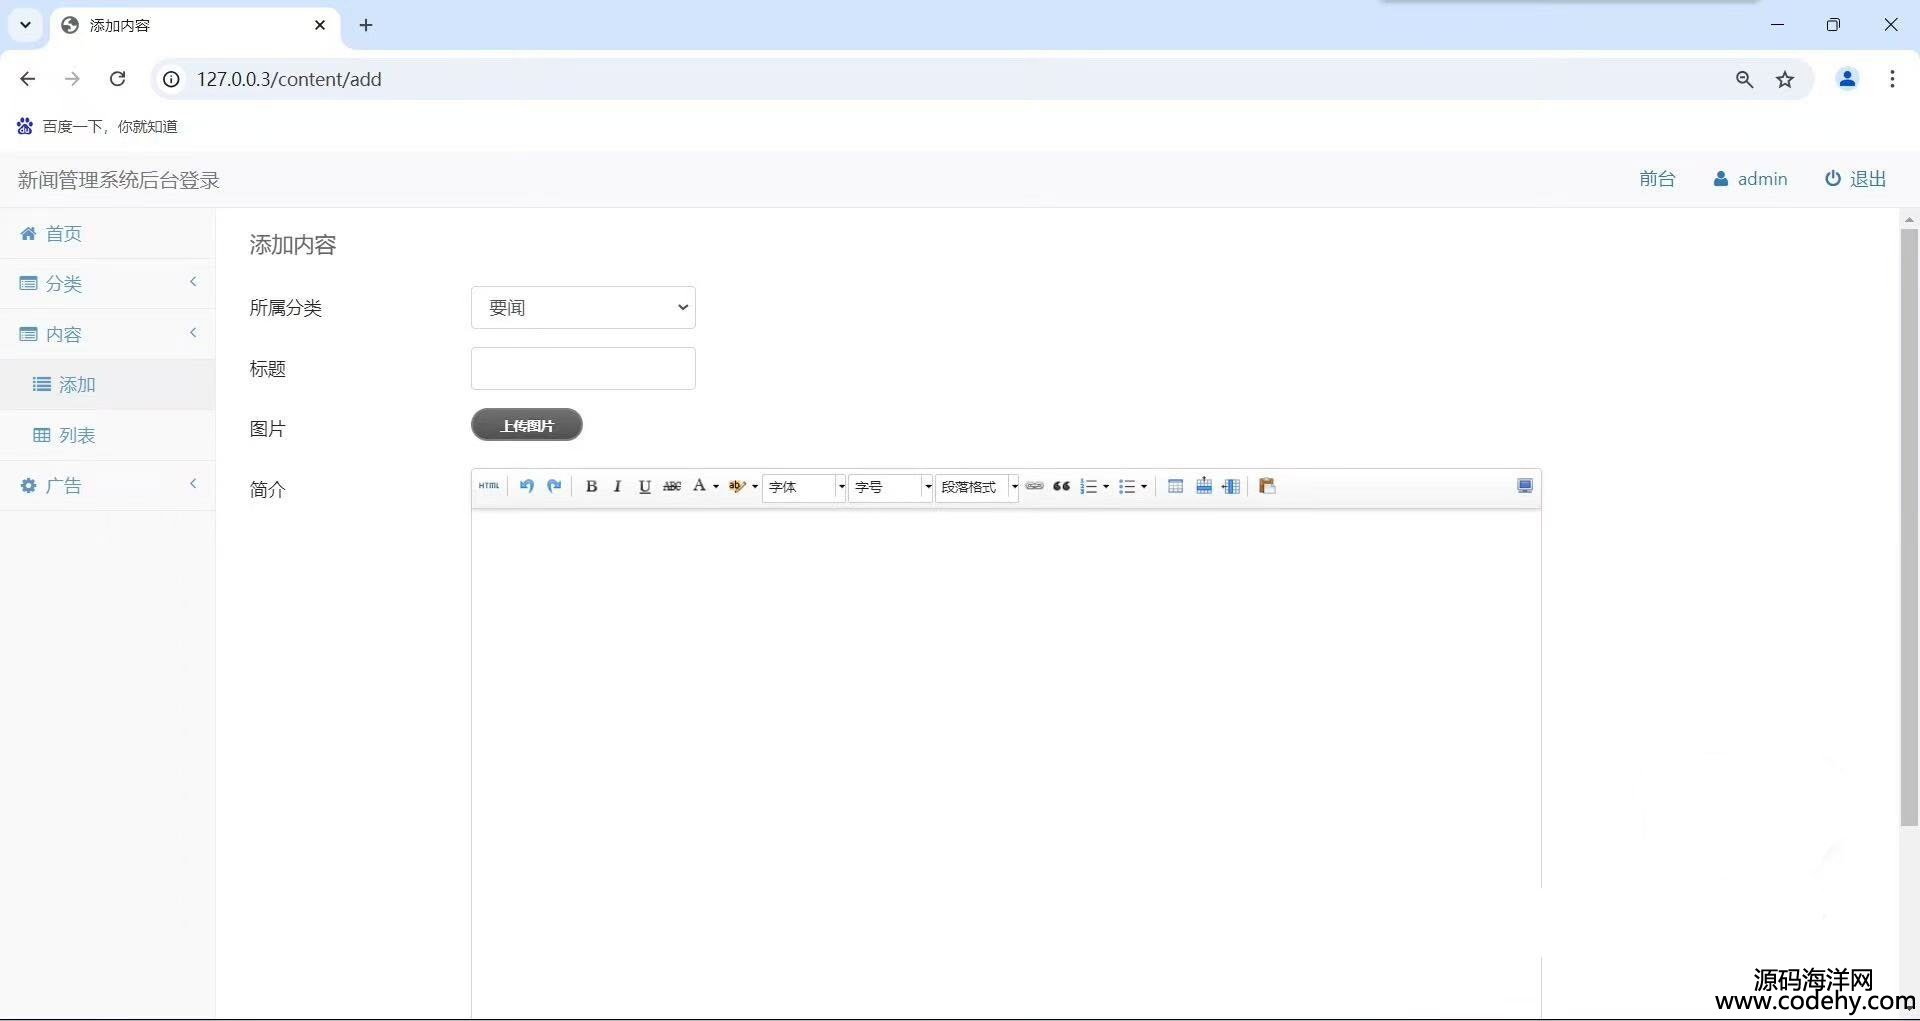Screen dimensions: 1920x1021
Task: Click the undo arrow in editor toolbar
Action: click(x=526, y=486)
